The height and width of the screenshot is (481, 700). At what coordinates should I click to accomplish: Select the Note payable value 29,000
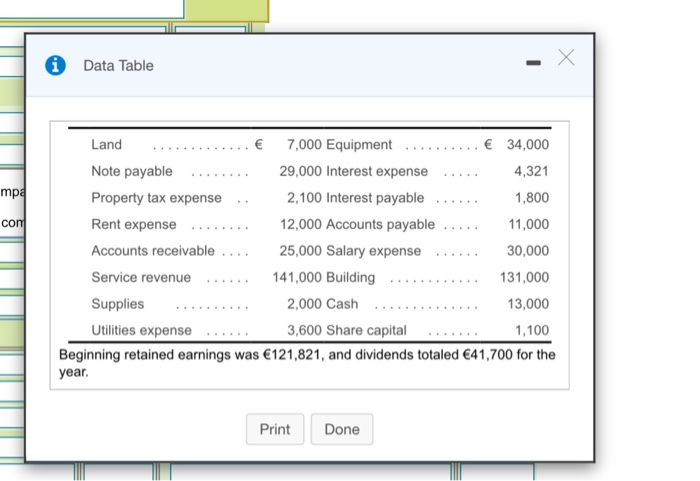tap(300, 171)
